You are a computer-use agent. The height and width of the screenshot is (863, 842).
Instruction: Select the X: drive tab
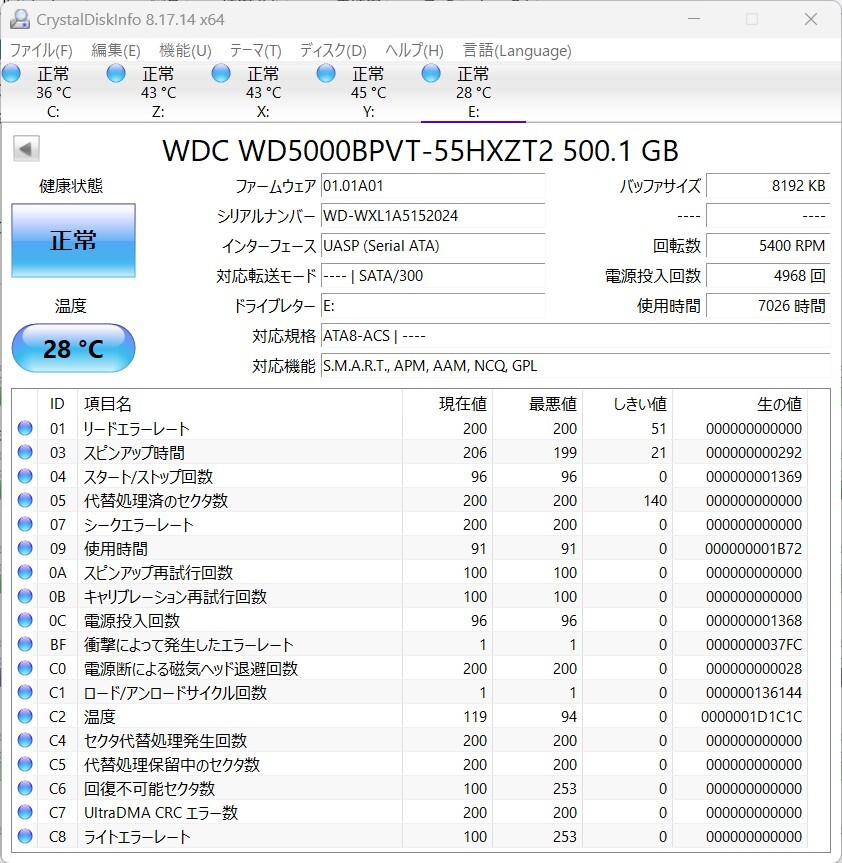[x=263, y=92]
